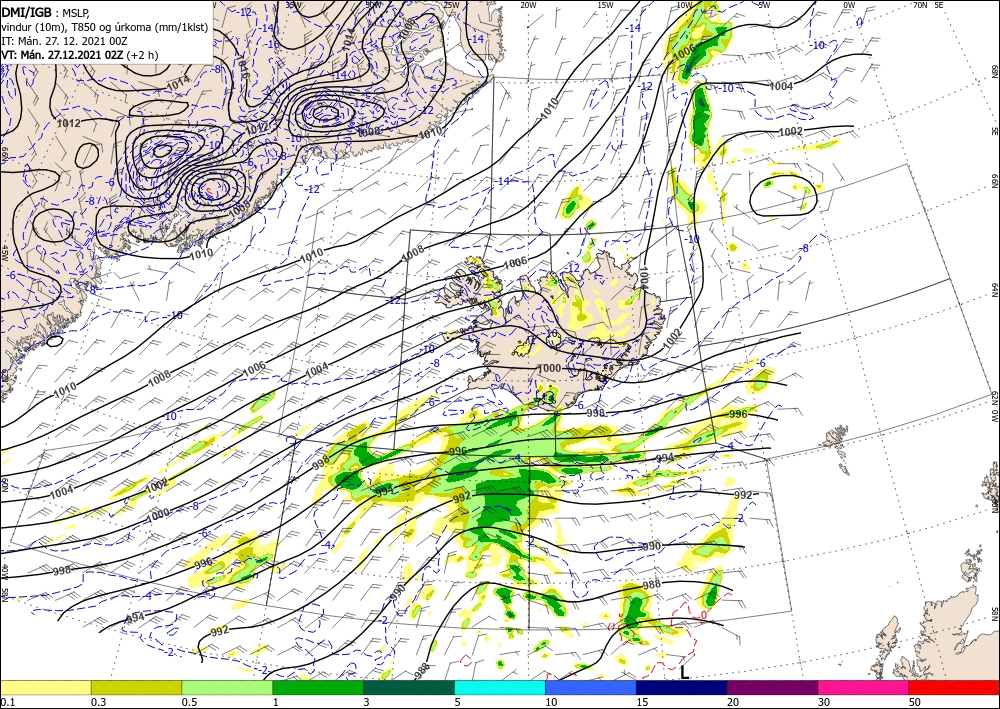1000x709 pixels.
Task: Click the legend value '50'
Action: pos(914,702)
